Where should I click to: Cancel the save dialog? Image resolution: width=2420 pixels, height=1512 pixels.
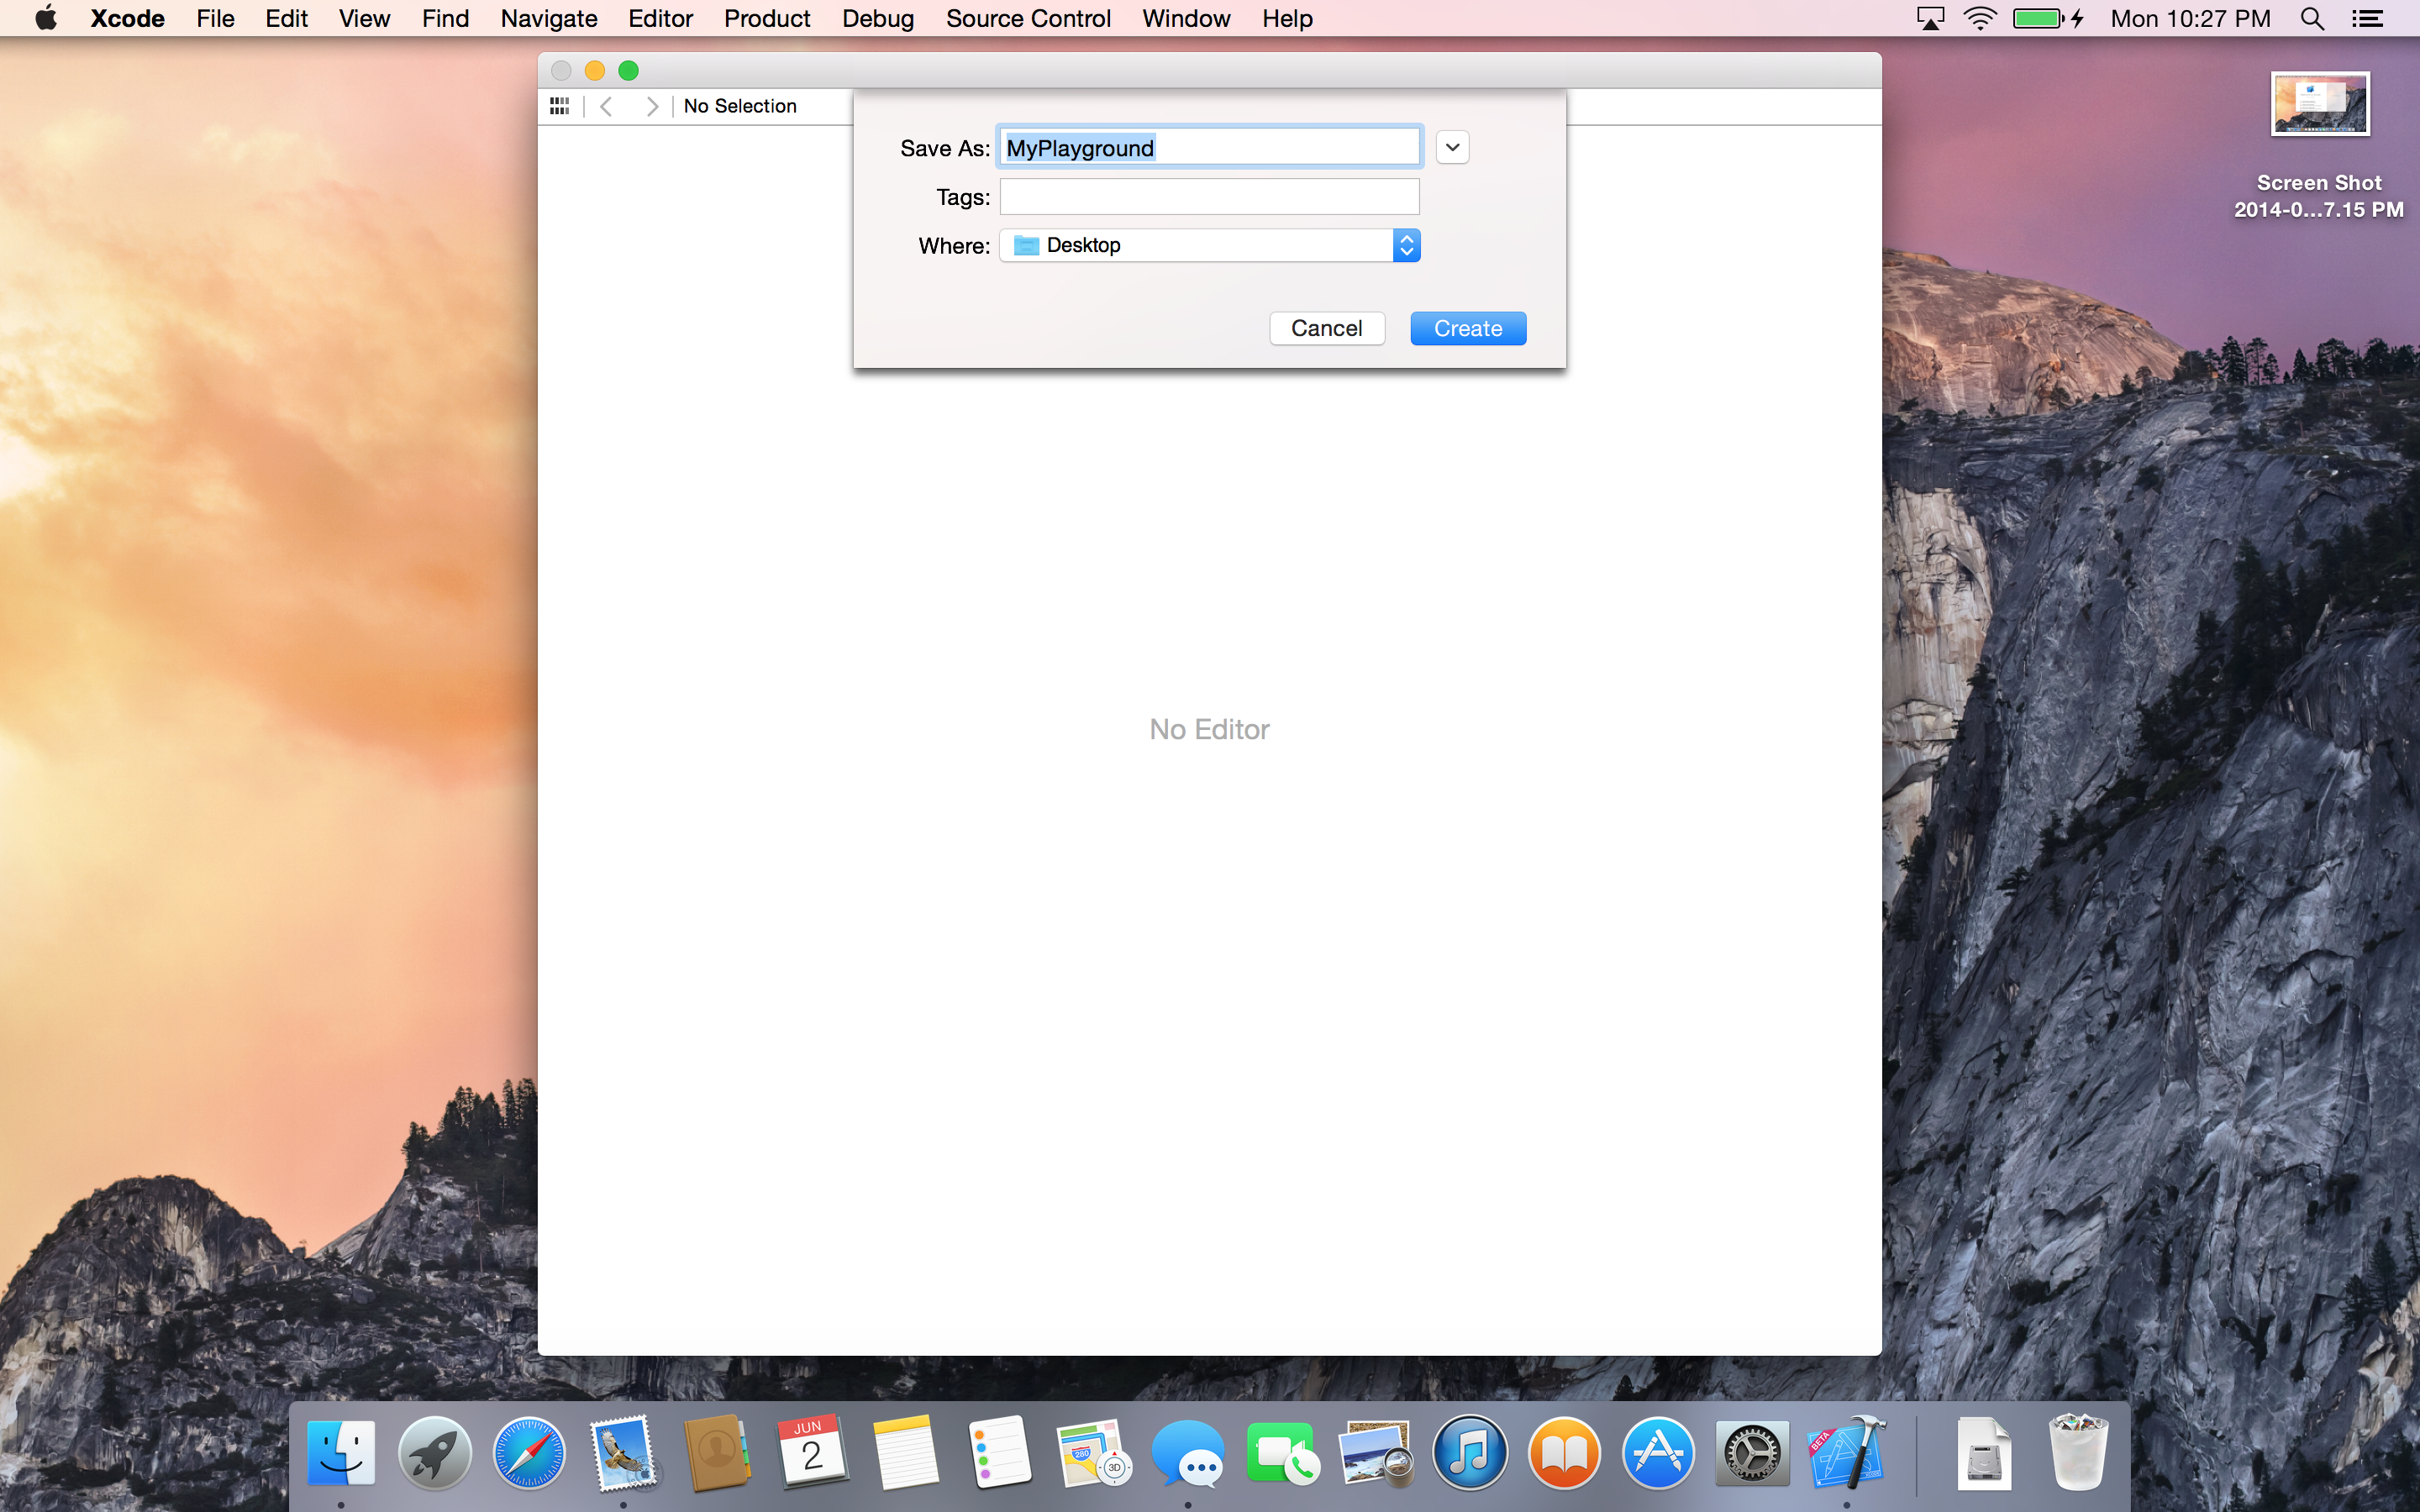tap(1326, 328)
